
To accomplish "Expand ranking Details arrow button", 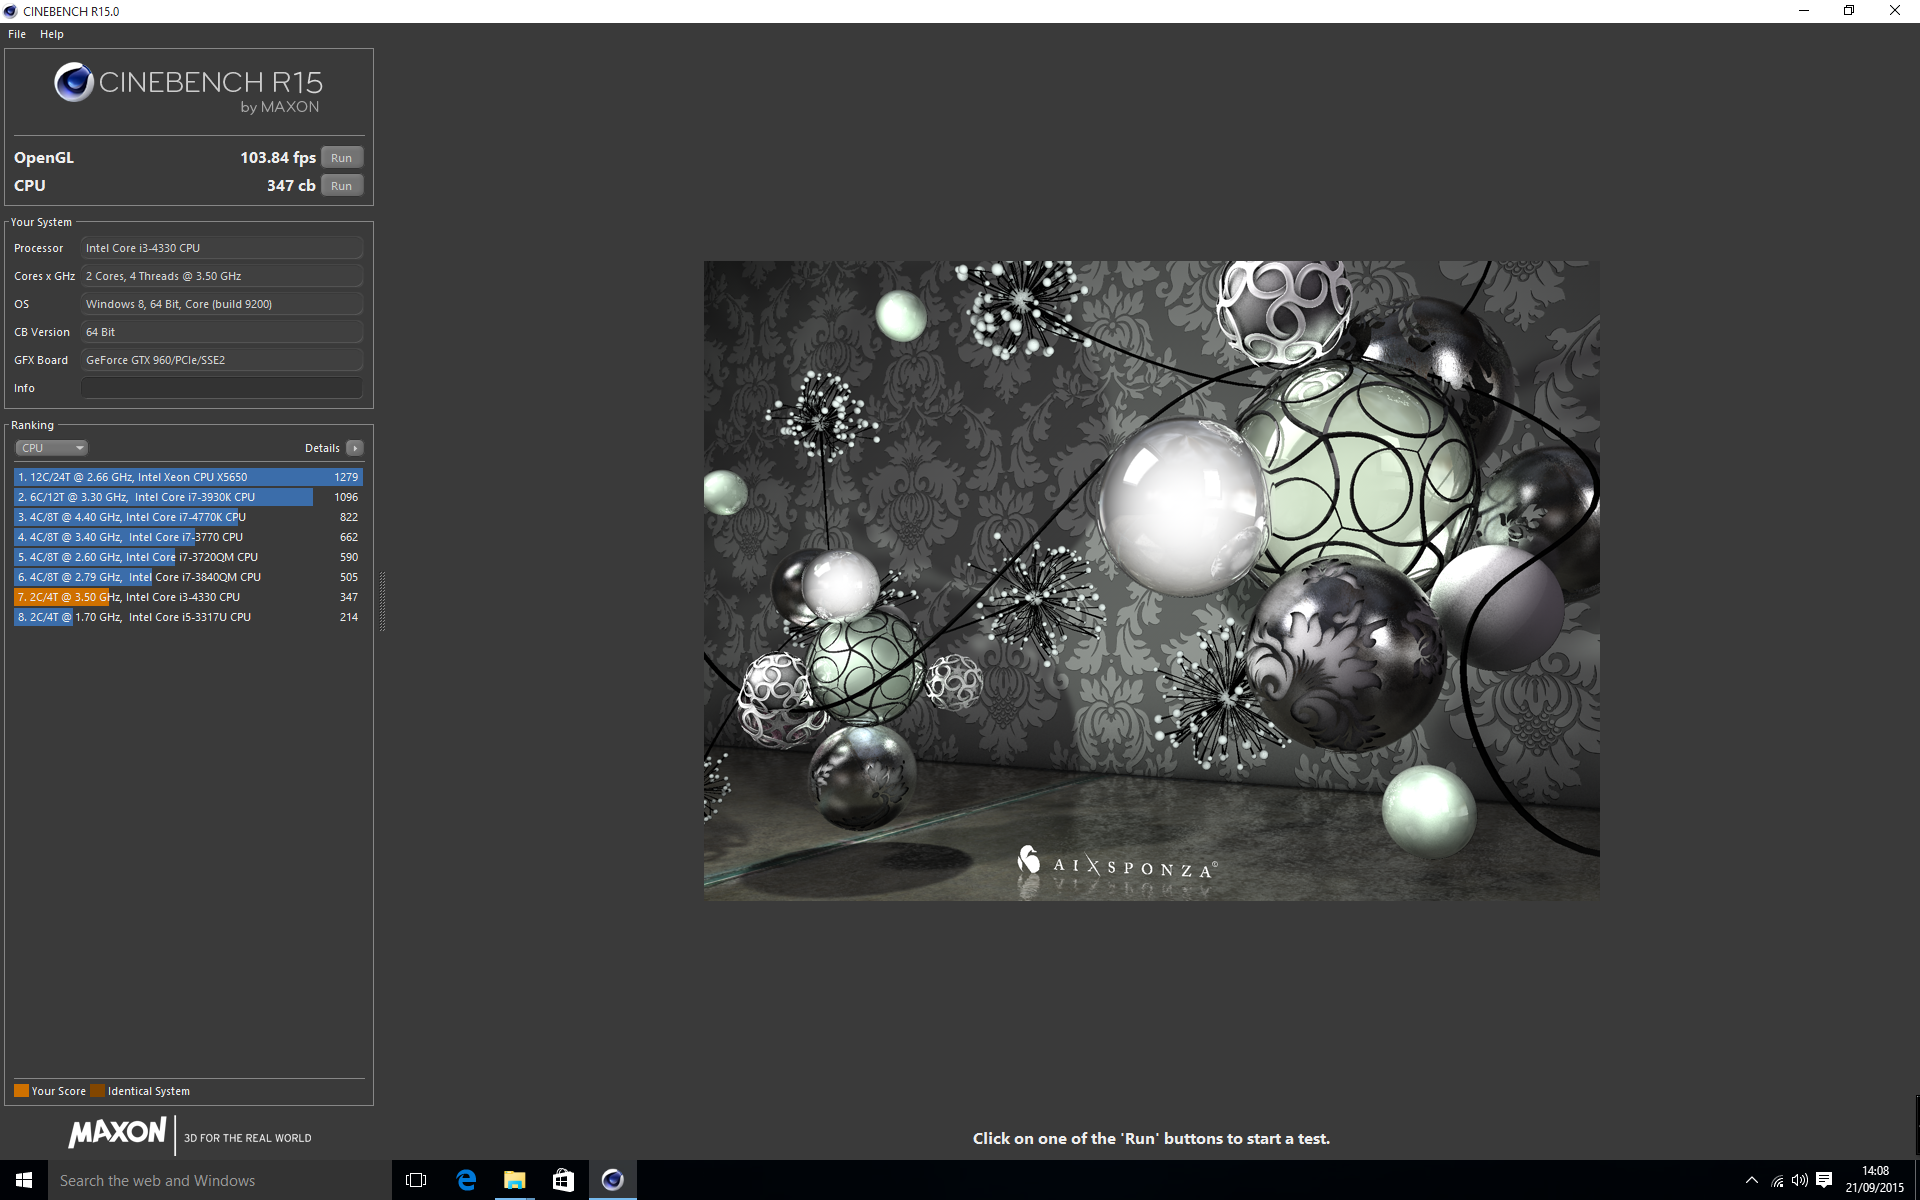I will pyautogui.click(x=355, y=448).
